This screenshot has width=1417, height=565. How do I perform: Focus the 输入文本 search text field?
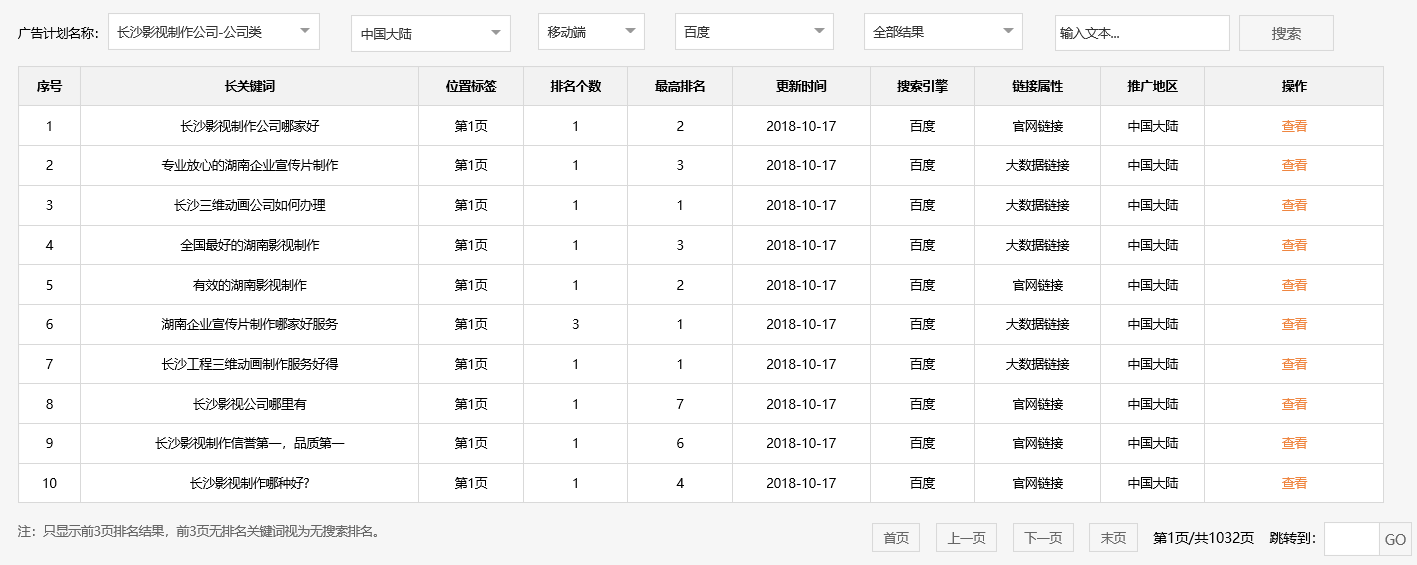point(1142,33)
